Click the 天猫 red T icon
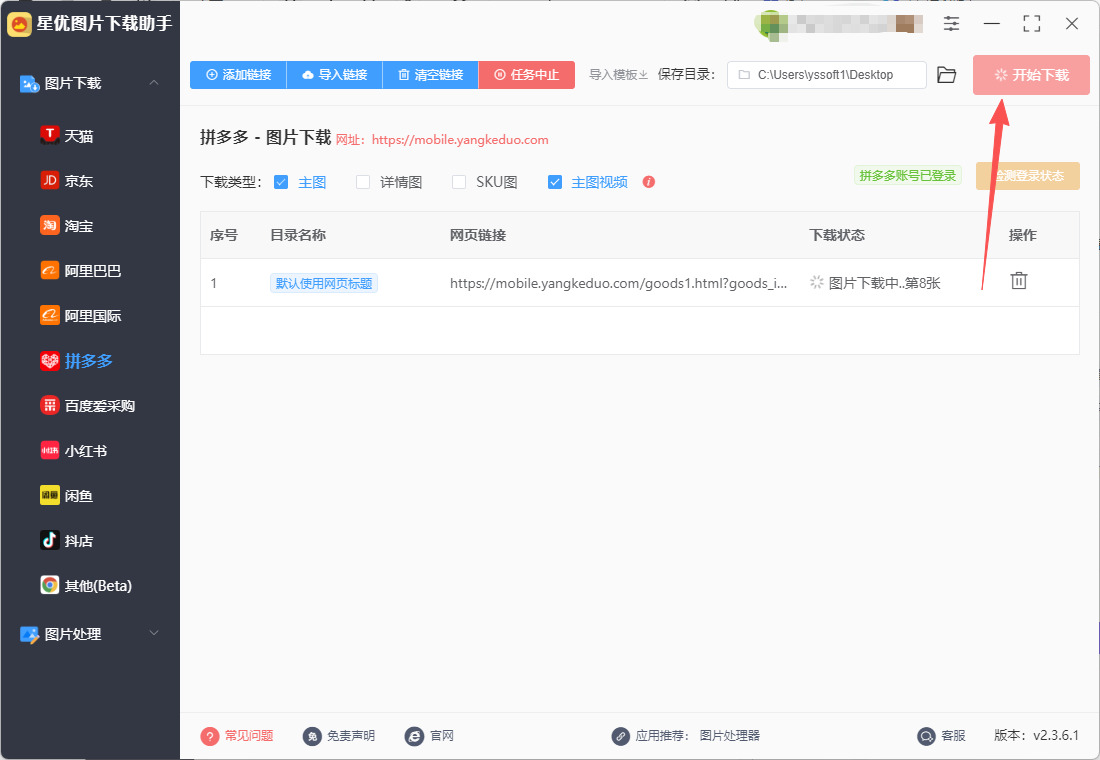The height and width of the screenshot is (760, 1100). [50, 135]
